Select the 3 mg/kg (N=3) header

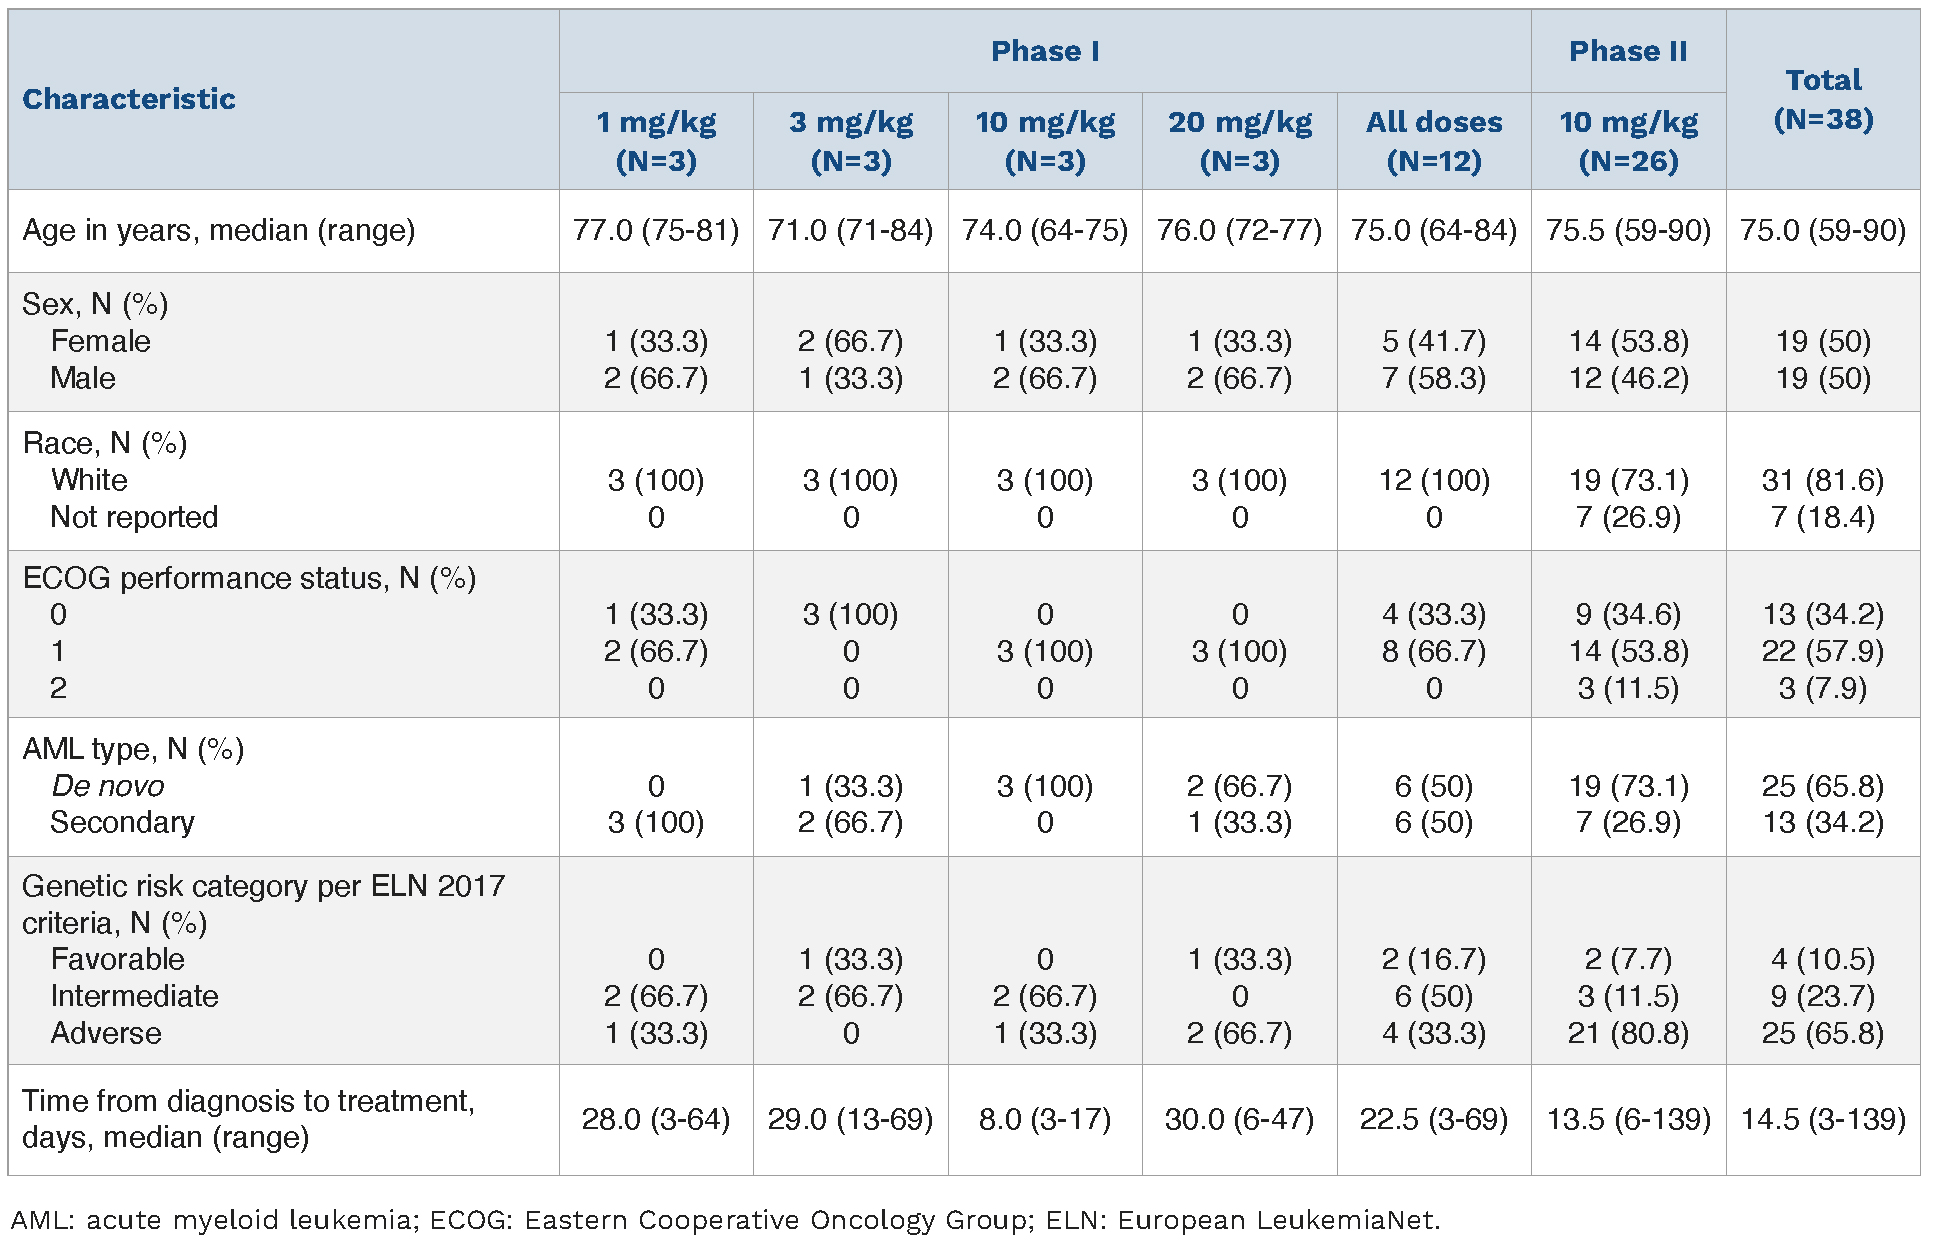click(x=850, y=141)
